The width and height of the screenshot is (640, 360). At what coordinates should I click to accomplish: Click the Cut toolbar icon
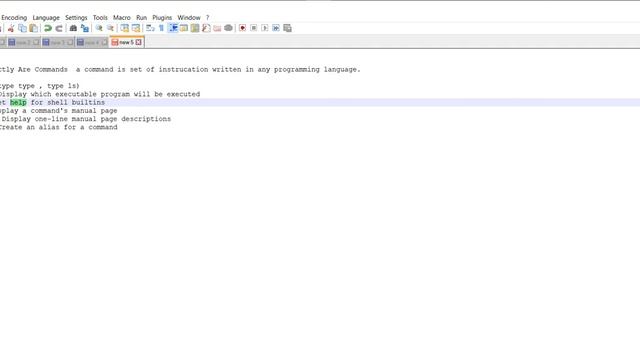[11, 28]
